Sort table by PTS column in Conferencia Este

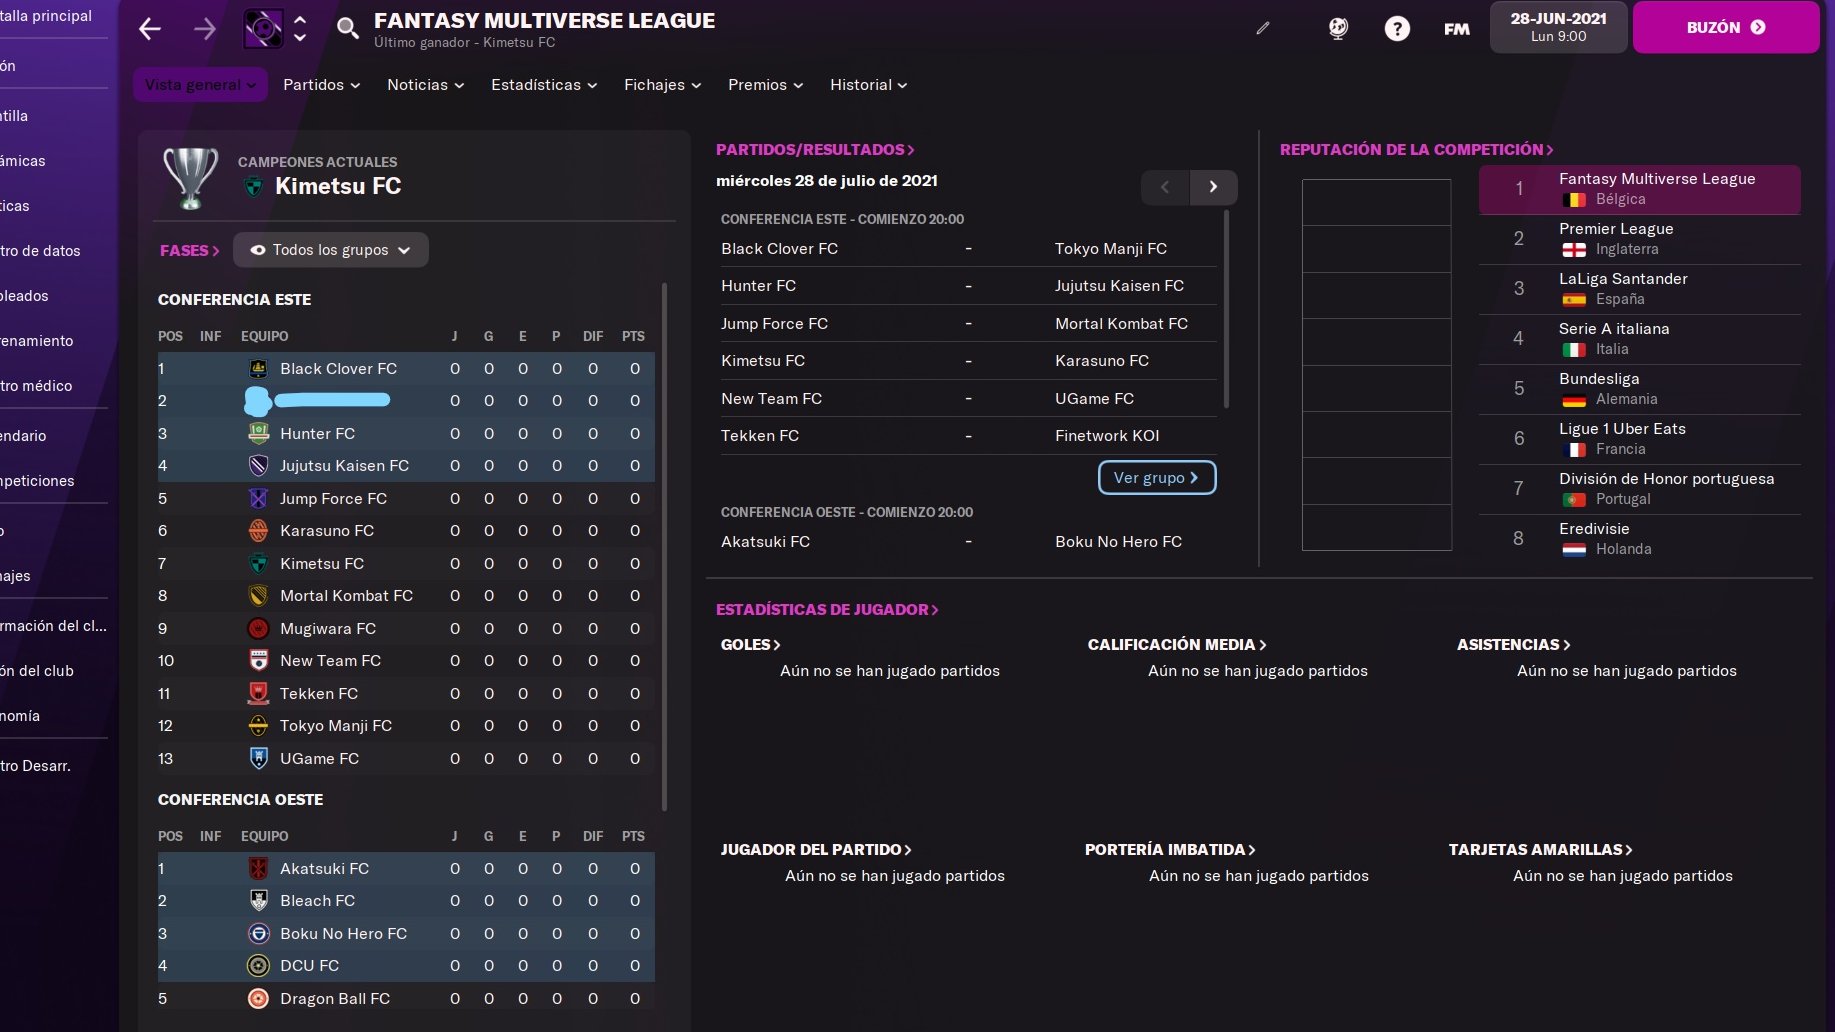pyautogui.click(x=633, y=337)
